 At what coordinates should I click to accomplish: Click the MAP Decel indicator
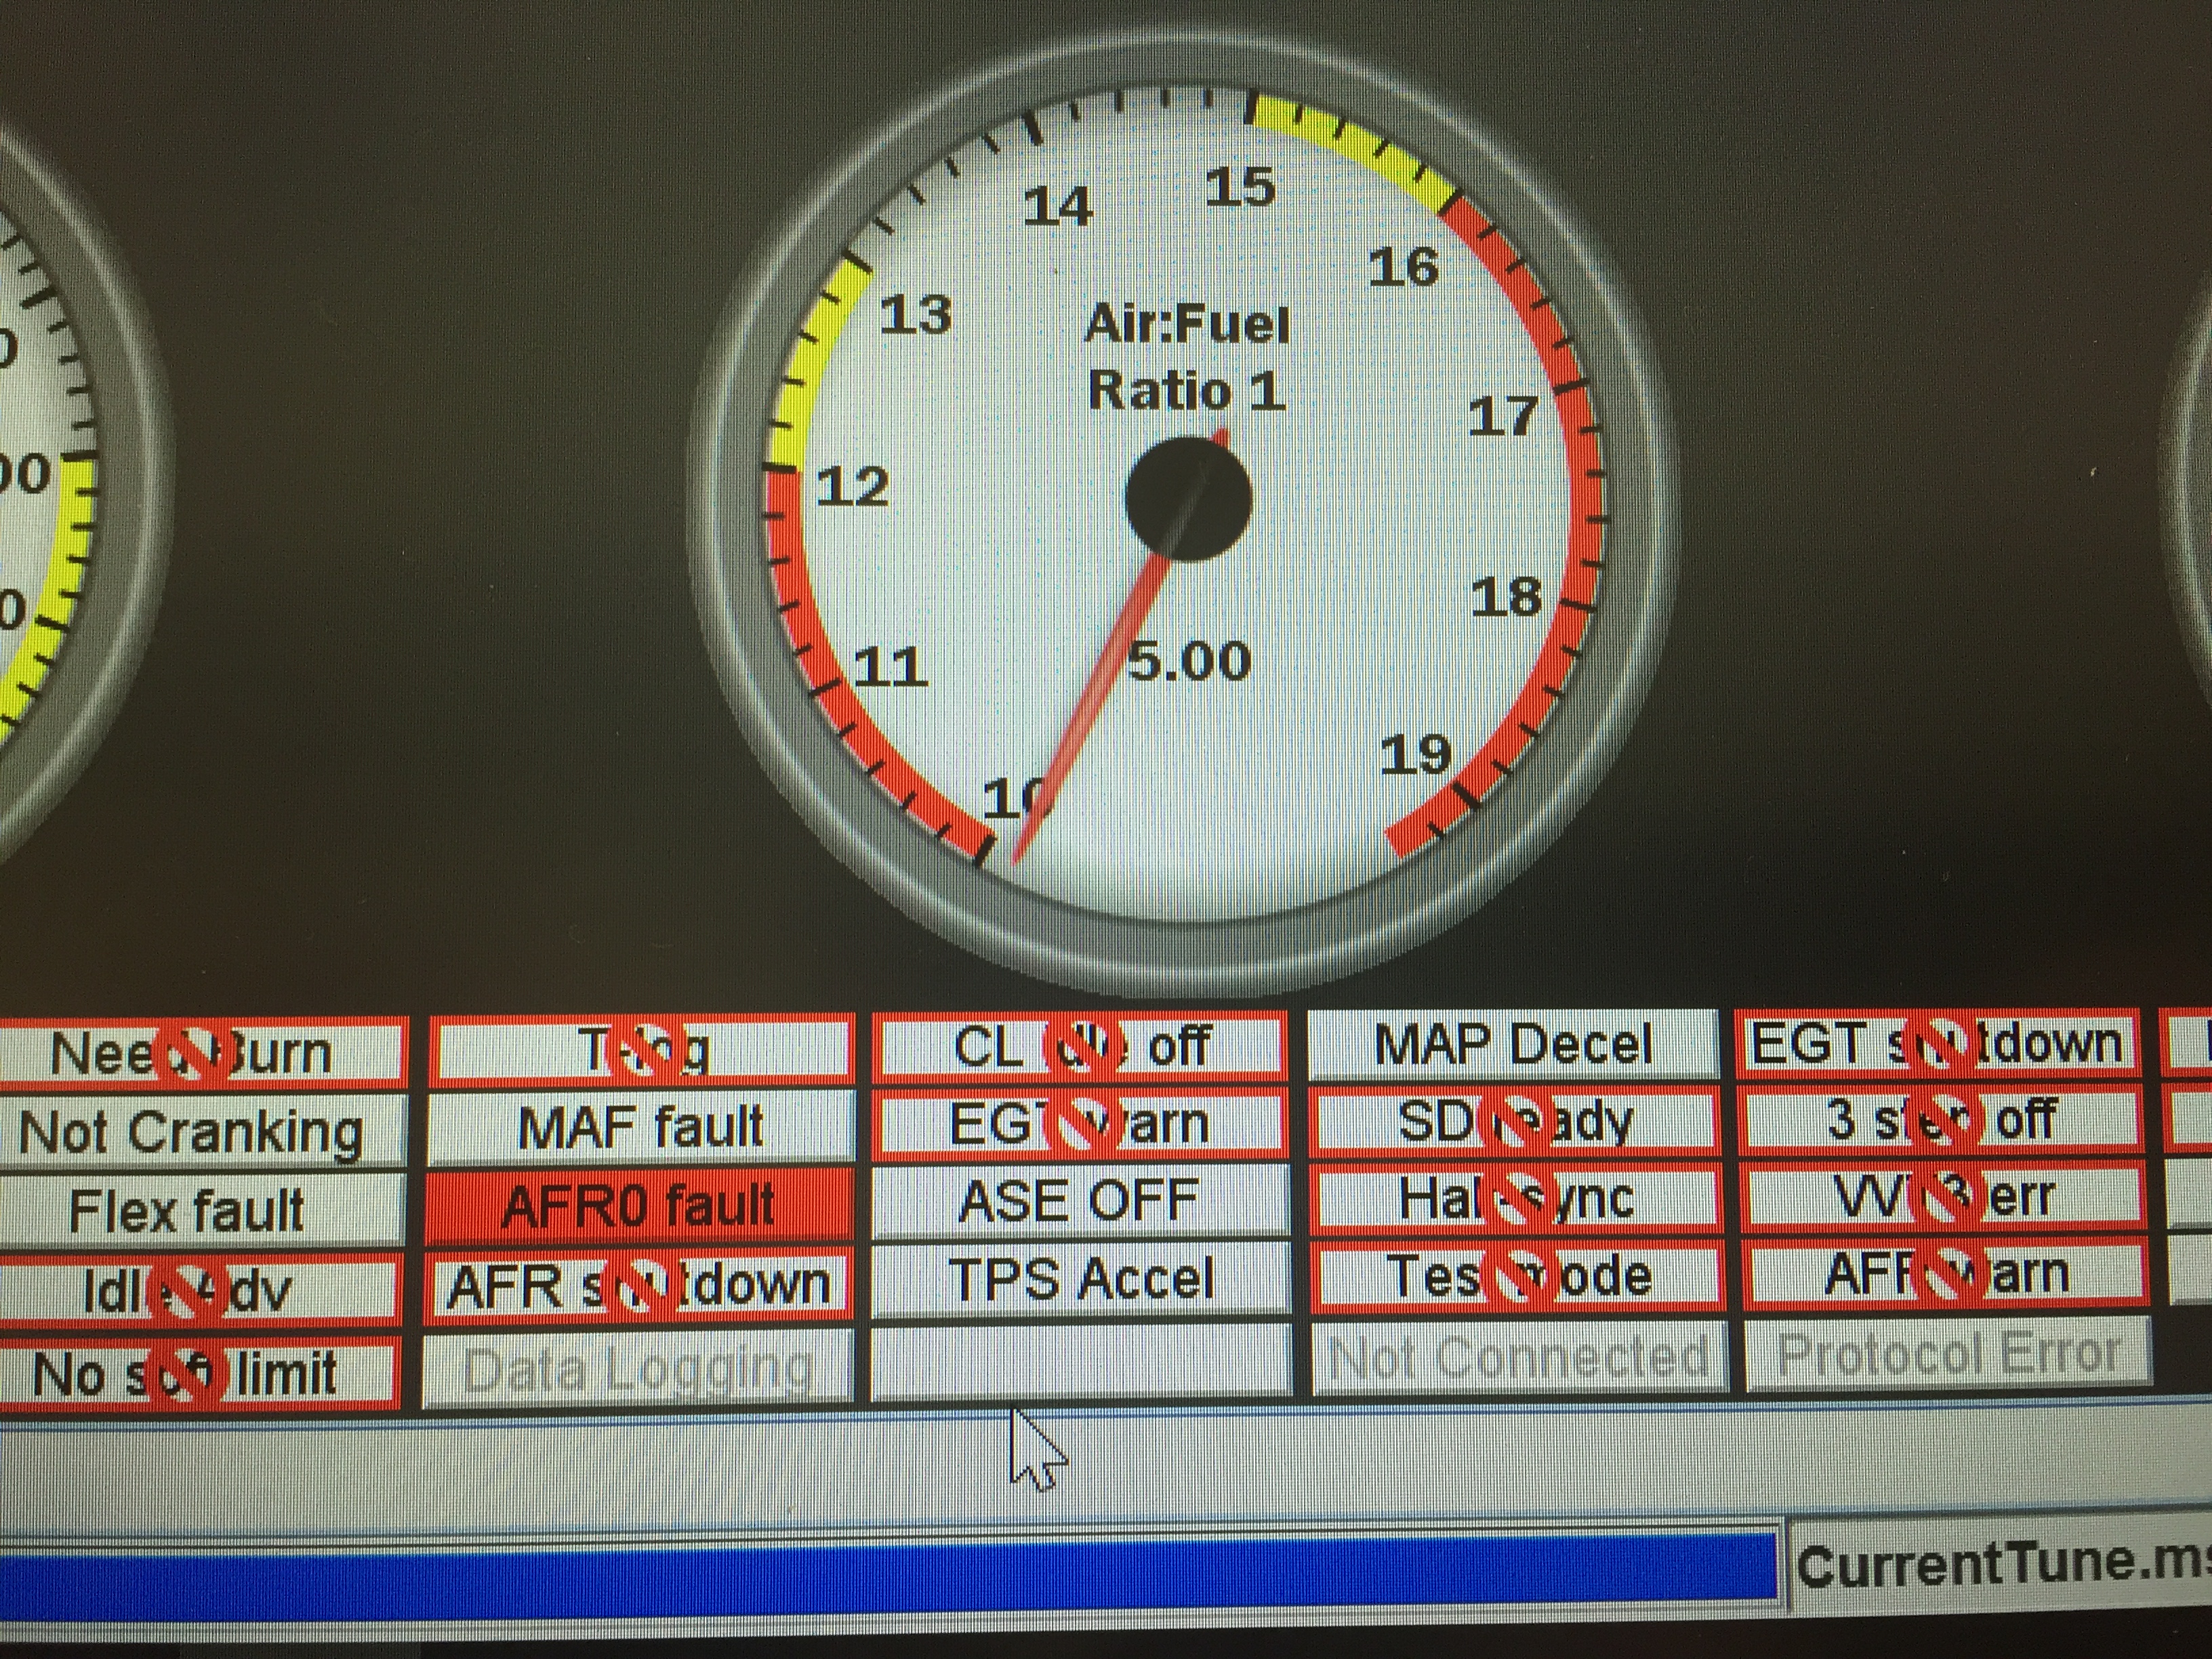(1513, 1045)
